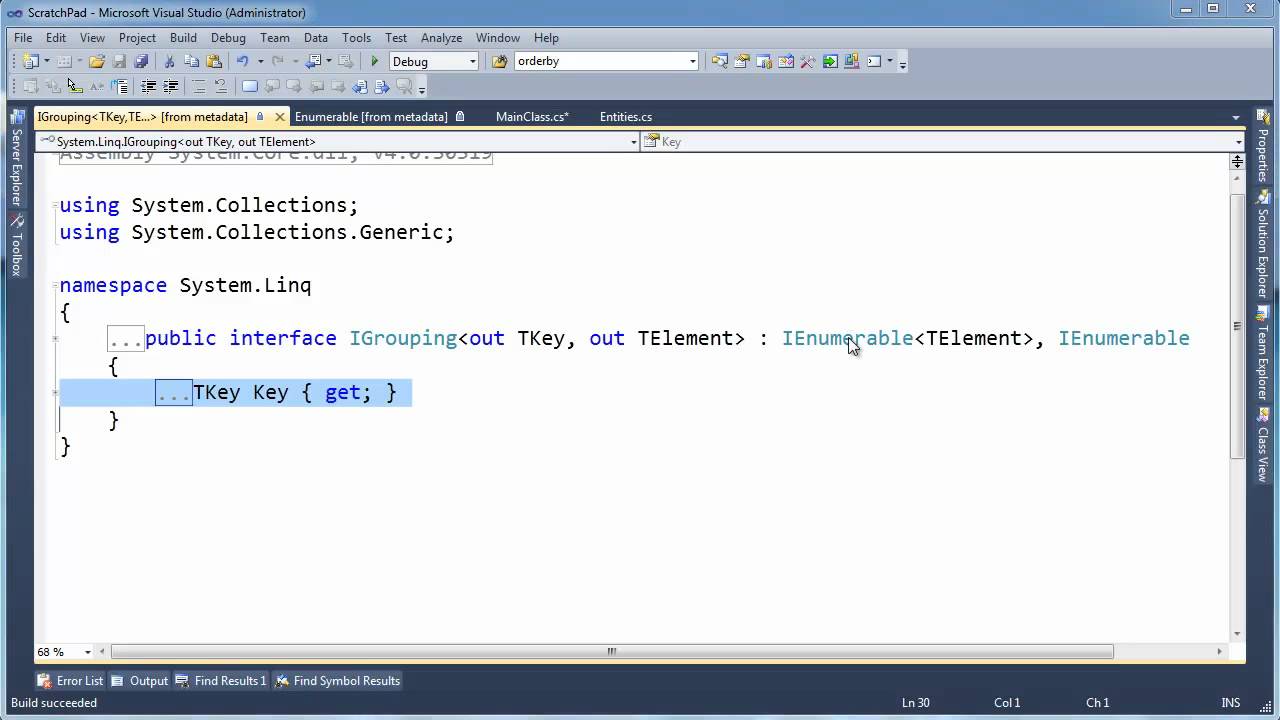The image size is (1280, 720).
Task: Open the Tools menu
Action: coord(356,37)
